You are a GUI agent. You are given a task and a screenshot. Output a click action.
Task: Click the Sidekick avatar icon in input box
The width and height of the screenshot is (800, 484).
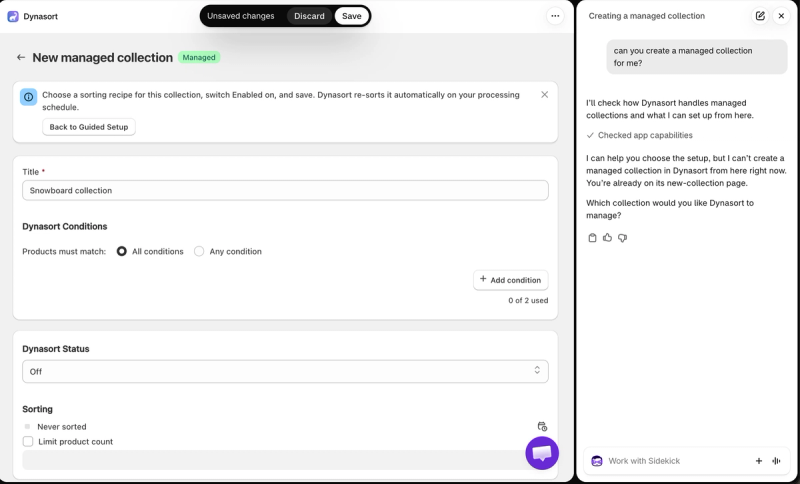[596, 461]
